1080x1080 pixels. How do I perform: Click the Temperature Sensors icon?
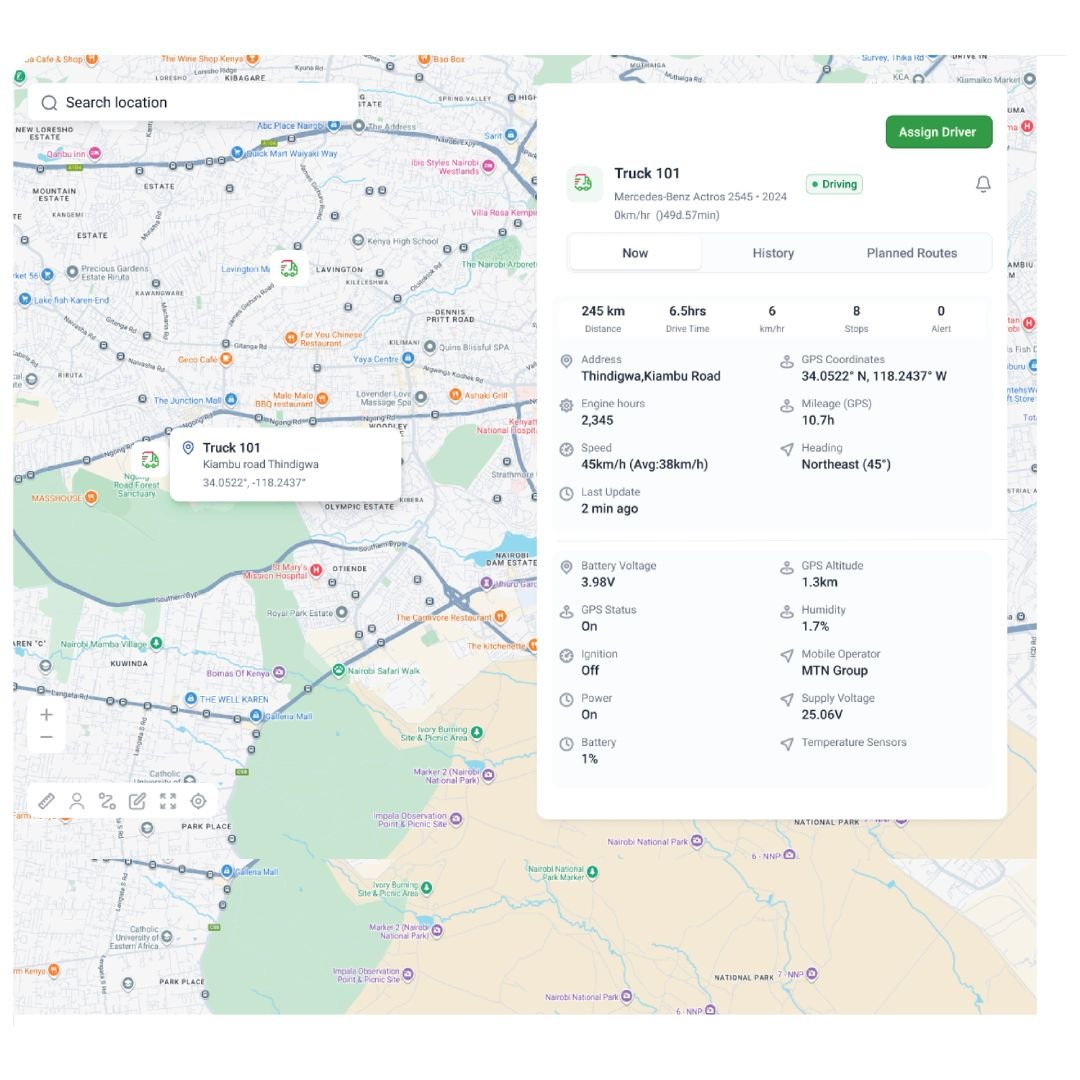pyautogui.click(x=787, y=743)
